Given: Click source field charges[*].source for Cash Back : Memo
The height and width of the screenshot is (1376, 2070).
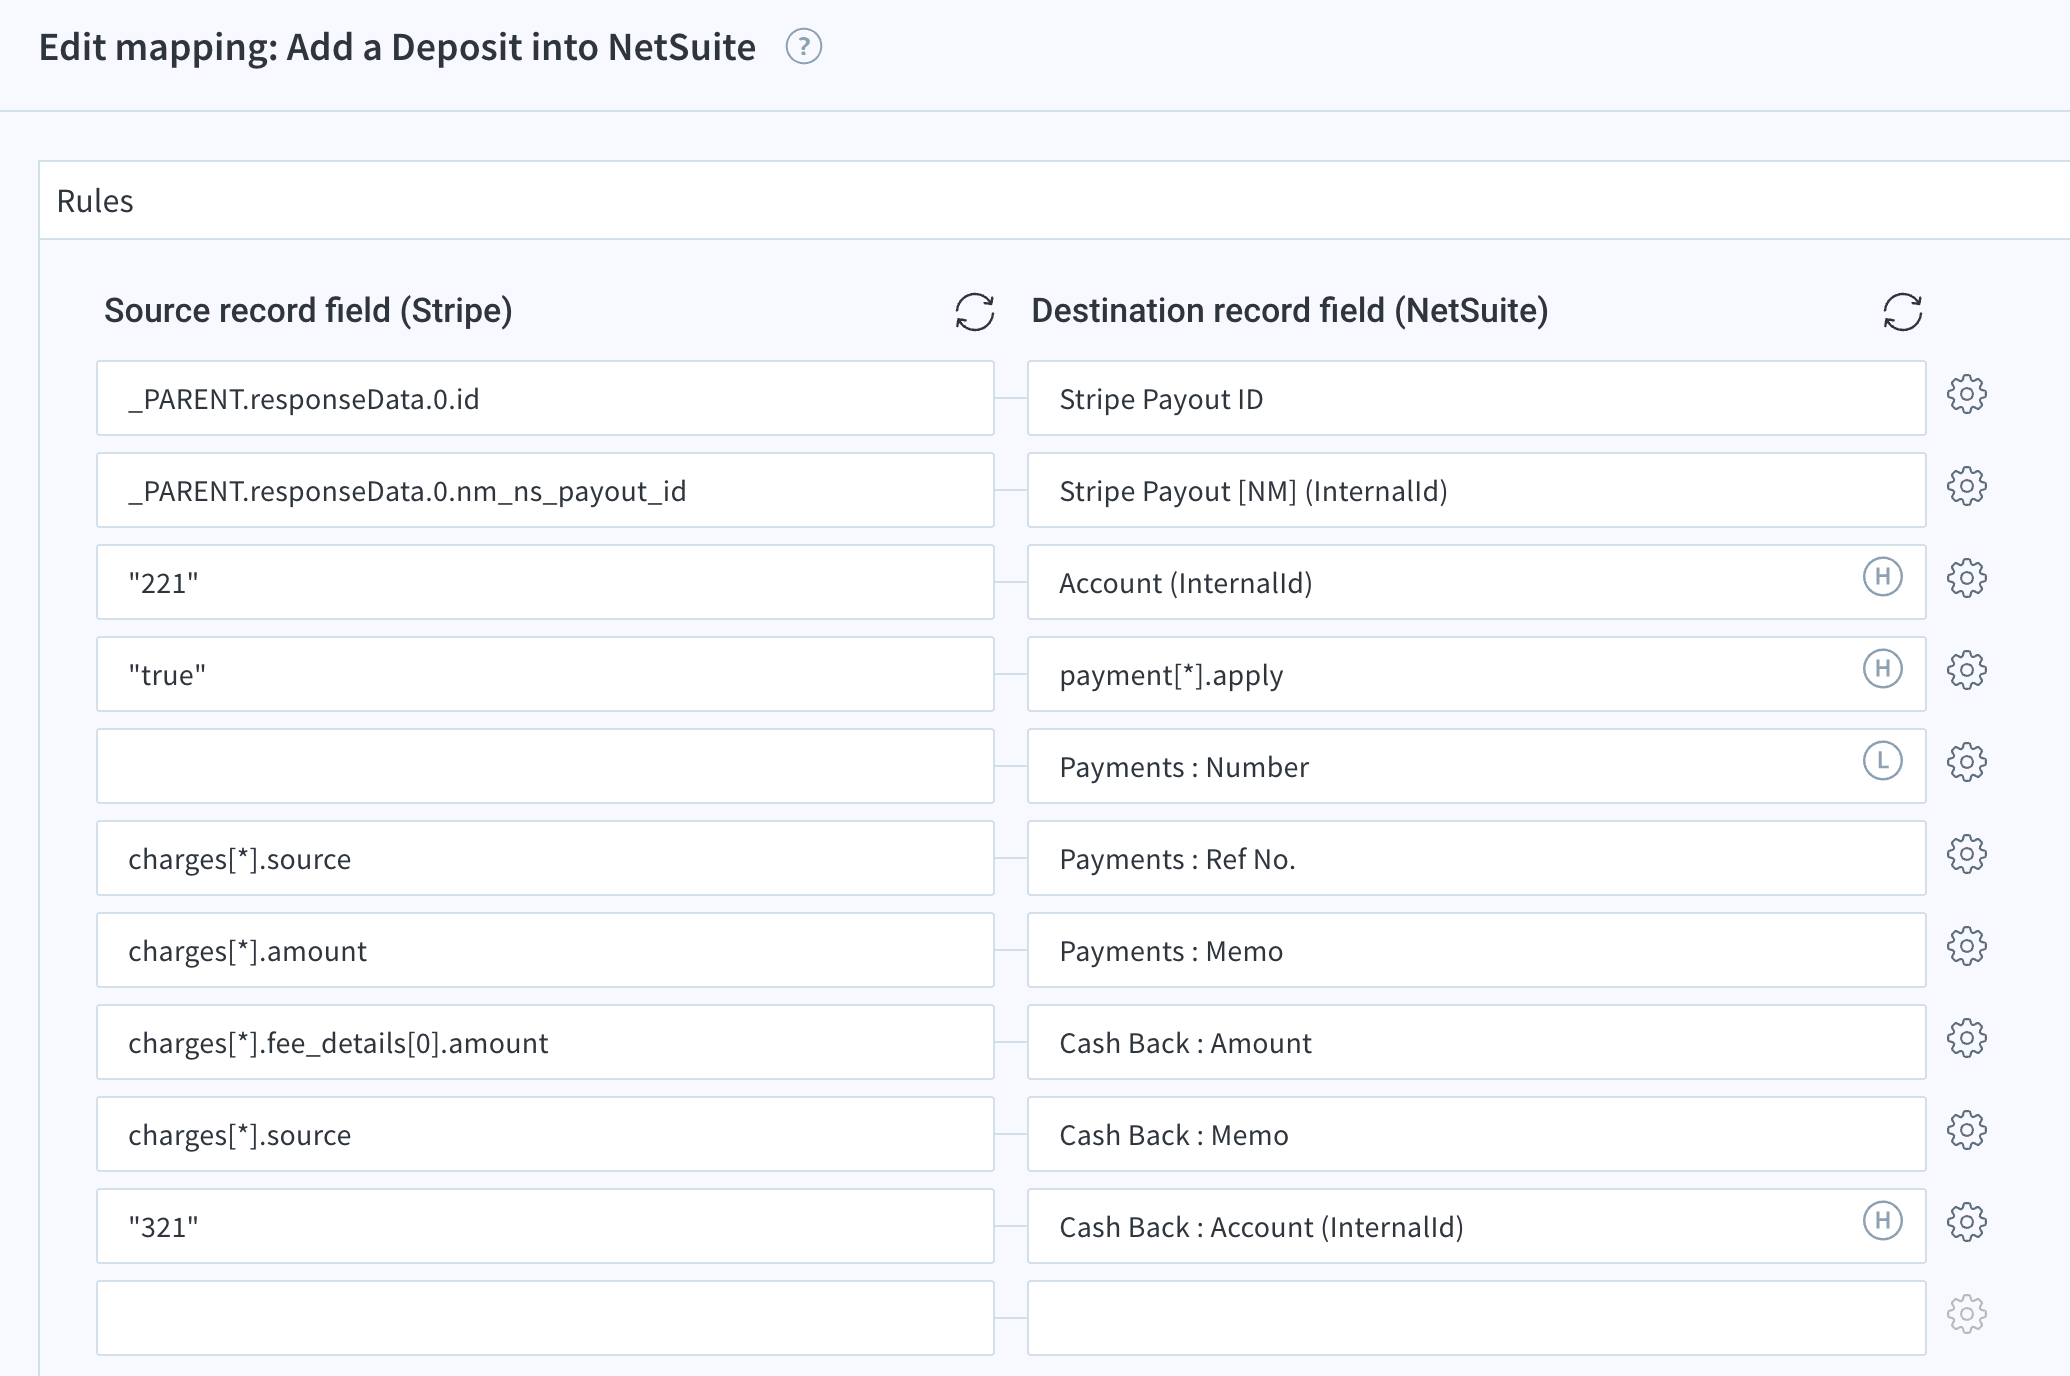Looking at the screenshot, I should [x=545, y=1134].
